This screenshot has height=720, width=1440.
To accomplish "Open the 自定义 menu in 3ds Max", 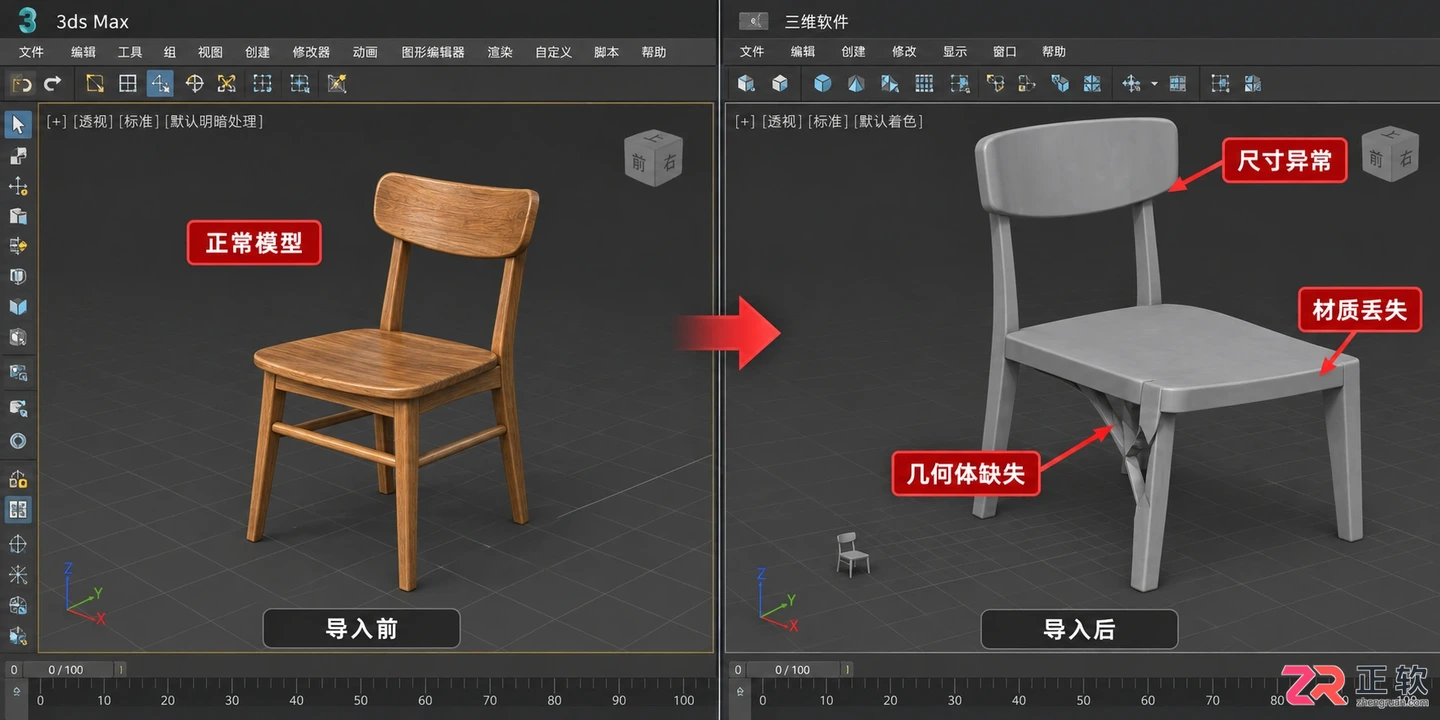I will [553, 52].
